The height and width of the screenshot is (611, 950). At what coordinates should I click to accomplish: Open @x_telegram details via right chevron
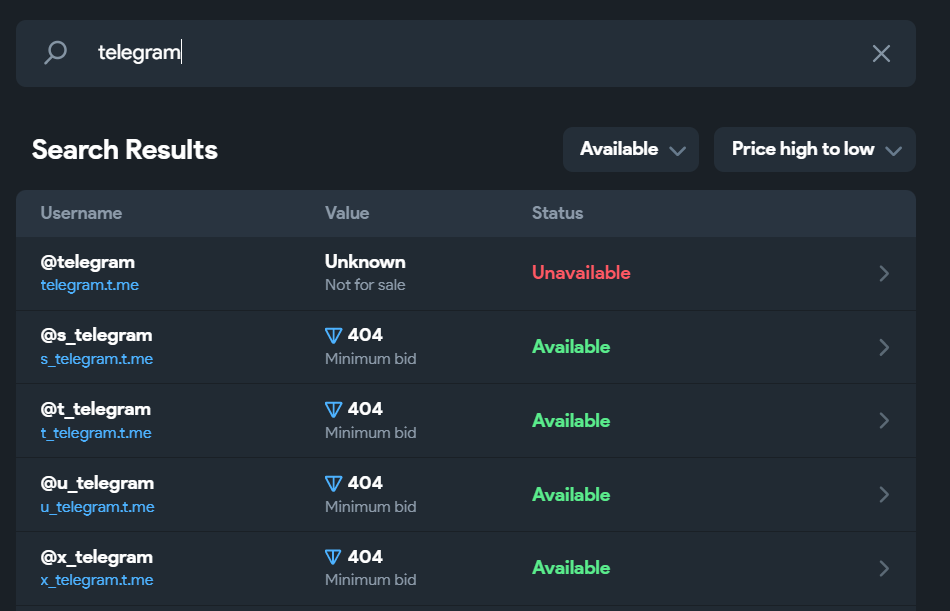click(x=883, y=569)
